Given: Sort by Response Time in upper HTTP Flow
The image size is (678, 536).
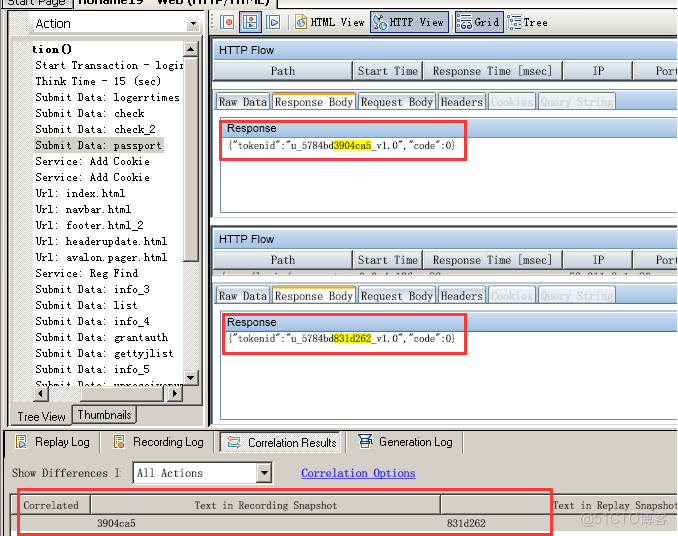Looking at the screenshot, I should pyautogui.click(x=493, y=71).
